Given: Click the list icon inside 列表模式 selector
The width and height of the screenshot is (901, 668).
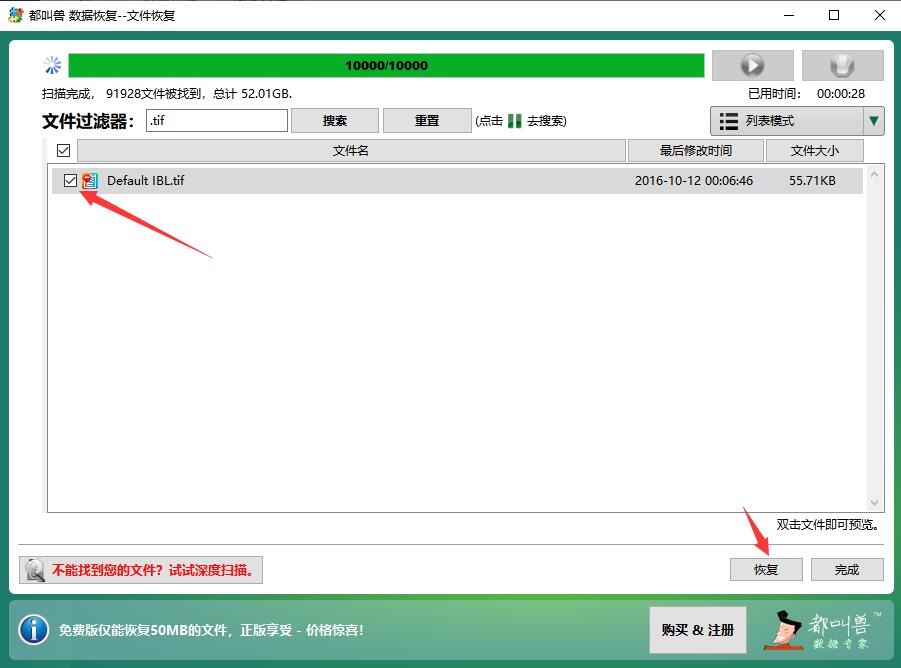Looking at the screenshot, I should click(x=729, y=120).
